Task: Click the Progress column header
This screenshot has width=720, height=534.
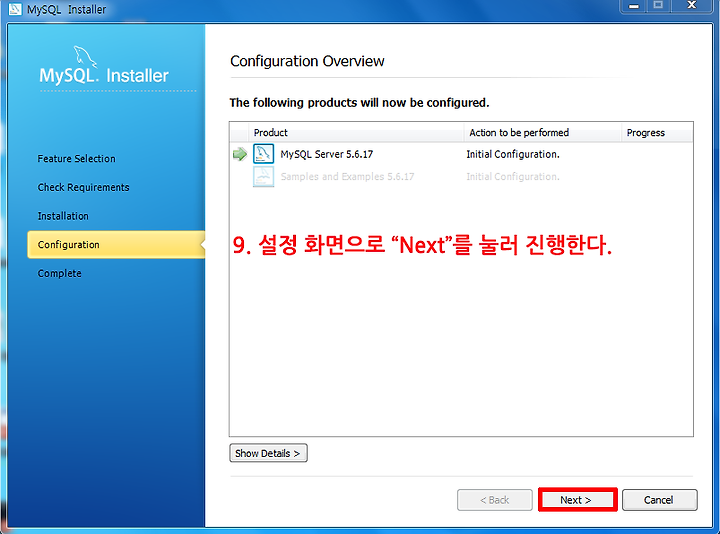Action: pos(657,133)
